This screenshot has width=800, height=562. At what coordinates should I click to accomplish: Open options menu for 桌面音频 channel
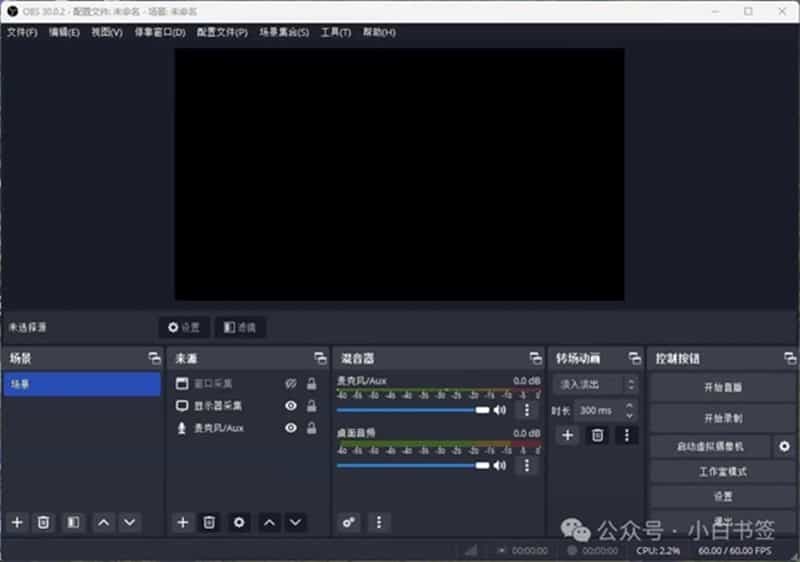click(x=527, y=465)
